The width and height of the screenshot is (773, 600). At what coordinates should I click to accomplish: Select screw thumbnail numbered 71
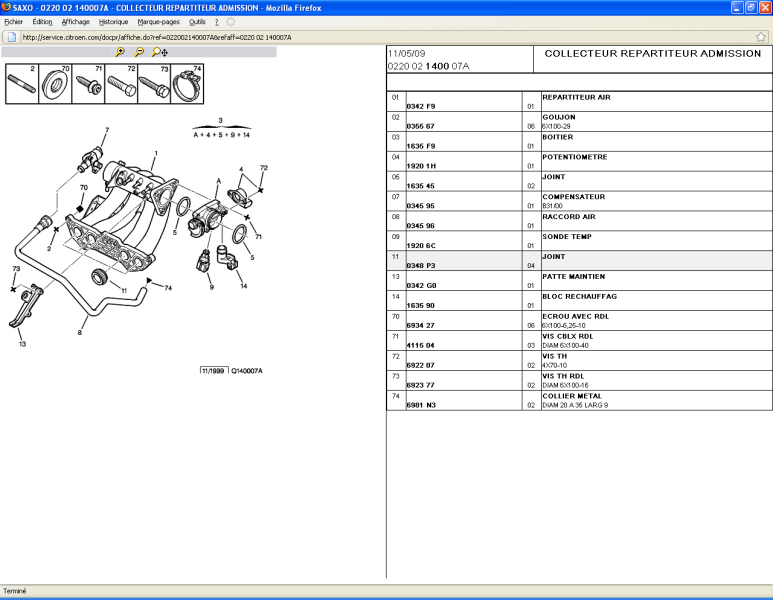[x=88, y=83]
